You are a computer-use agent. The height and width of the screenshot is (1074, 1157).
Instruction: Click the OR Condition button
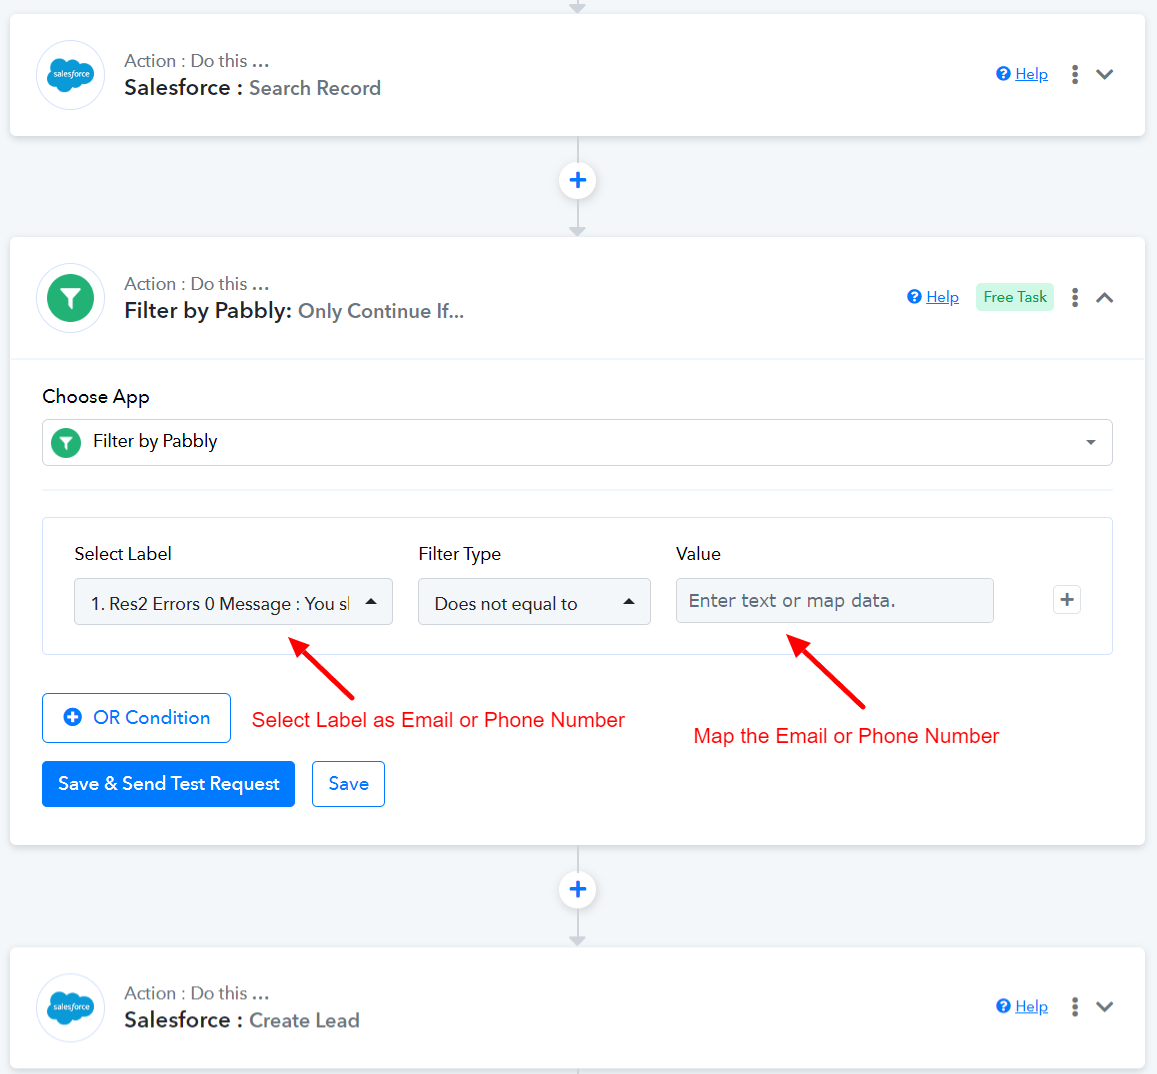[x=137, y=718]
